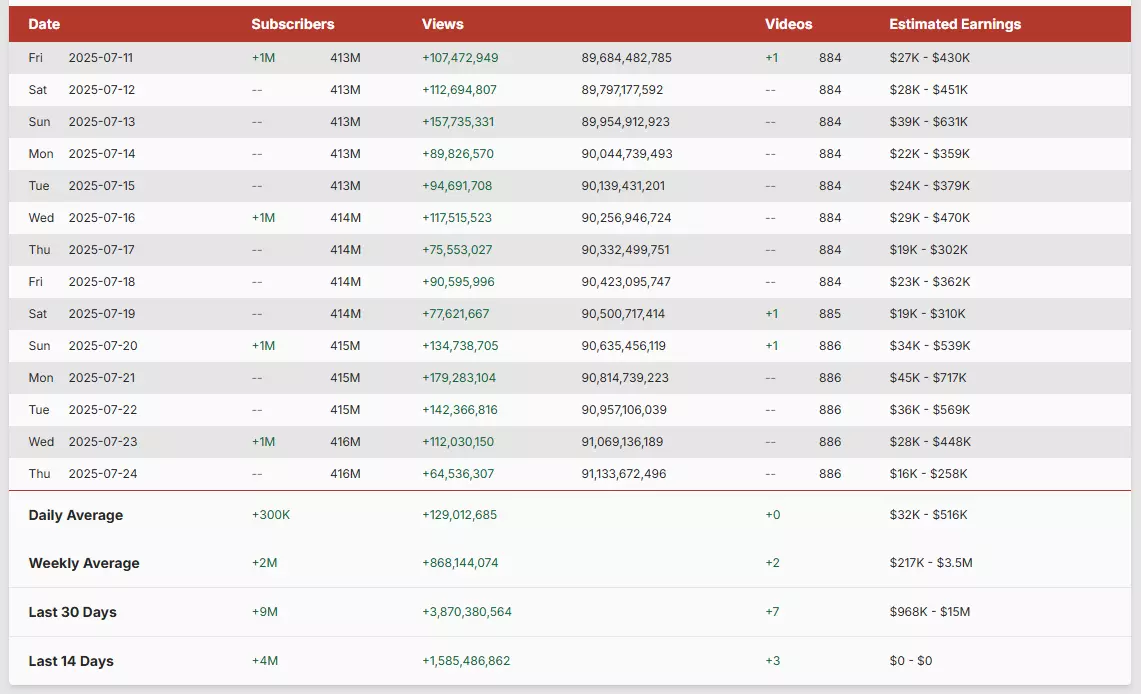This screenshot has width=1141, height=694.
Task: Click total views 91,133,672,496
Action: 624,474
